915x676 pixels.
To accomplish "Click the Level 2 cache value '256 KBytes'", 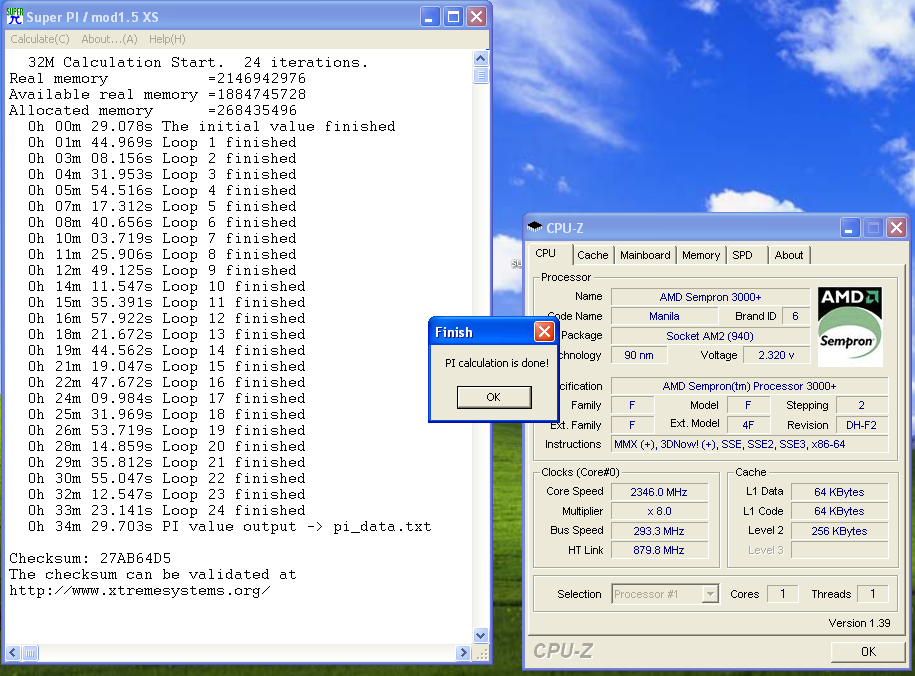I will 839,531.
